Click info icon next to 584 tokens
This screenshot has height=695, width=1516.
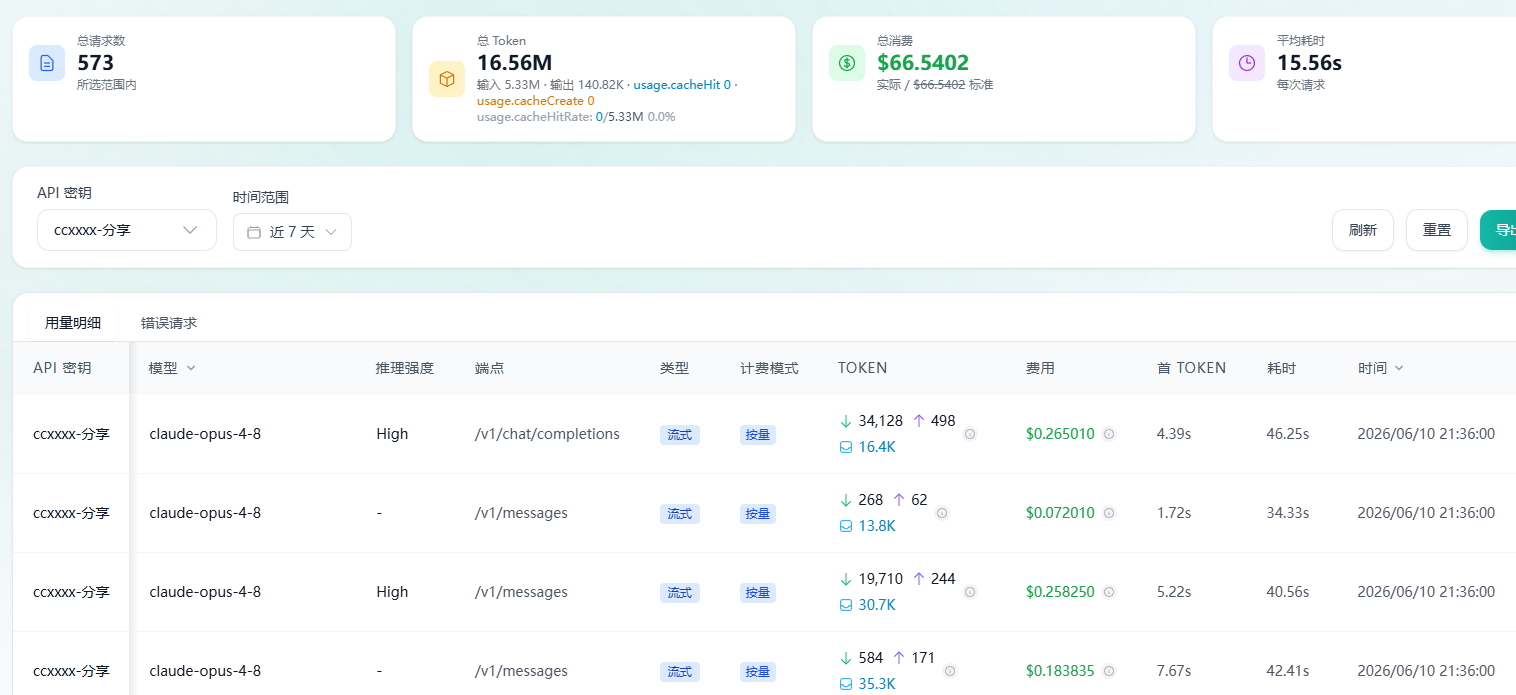950,671
